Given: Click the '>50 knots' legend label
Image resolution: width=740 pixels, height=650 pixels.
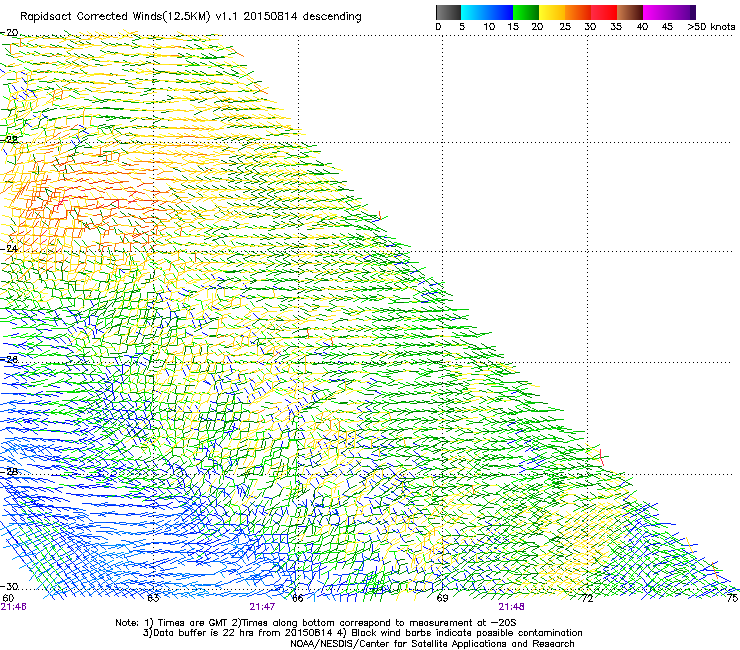Looking at the screenshot, I should coord(711,26).
